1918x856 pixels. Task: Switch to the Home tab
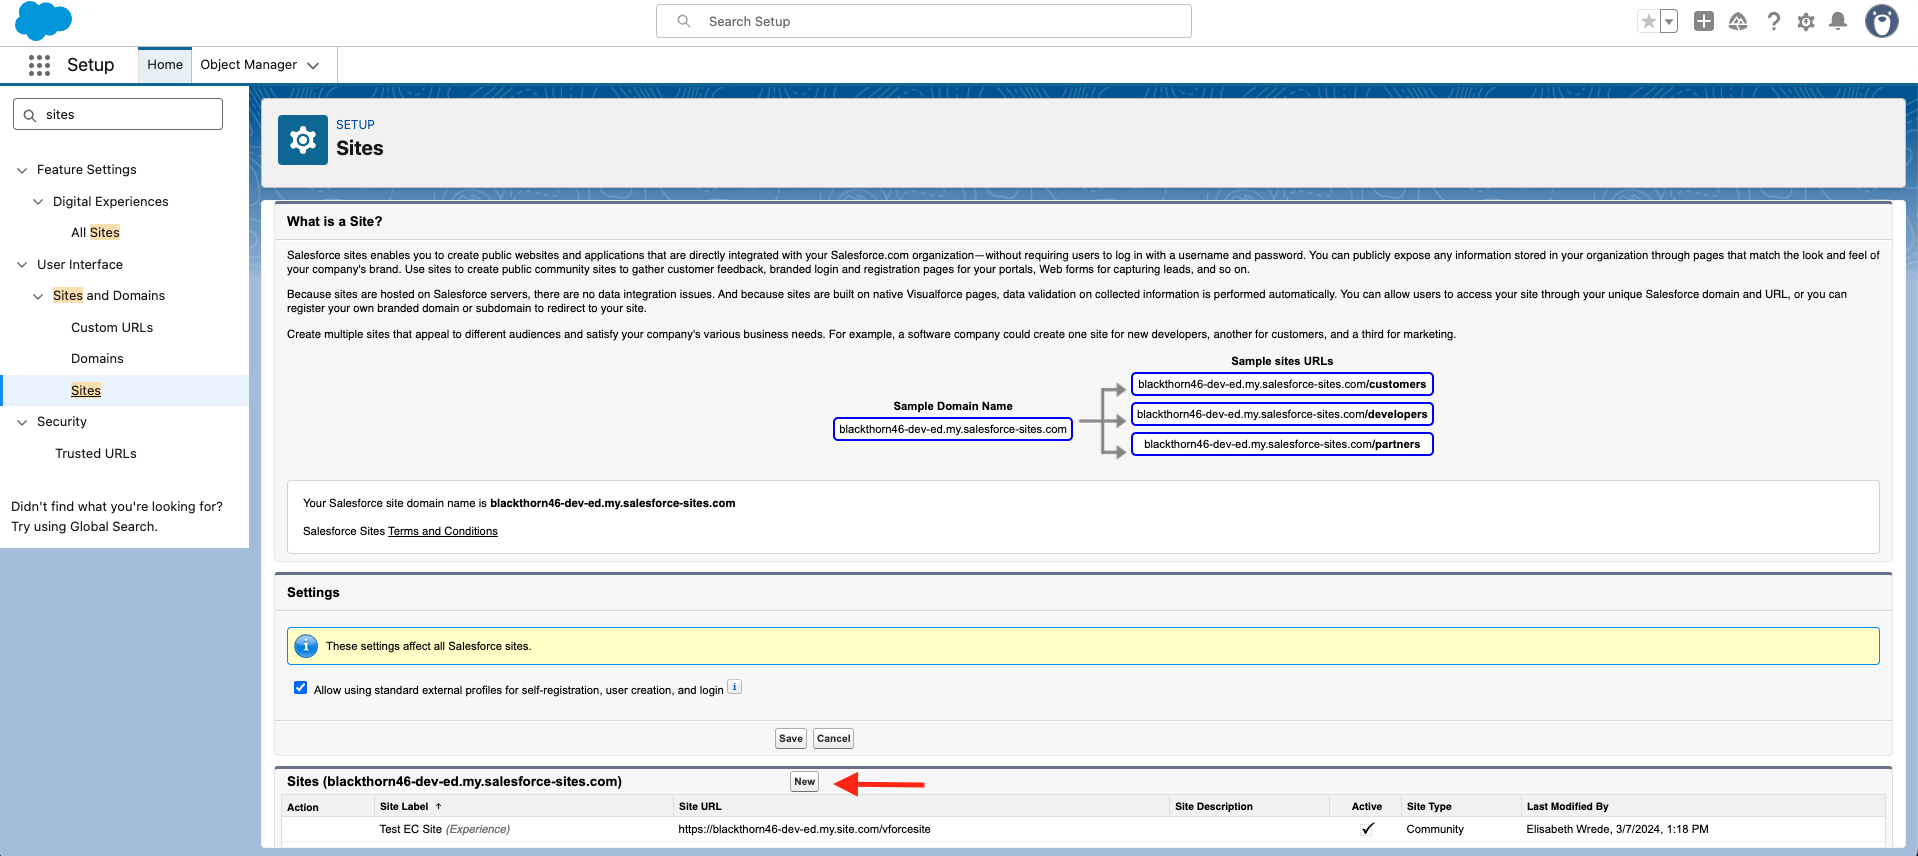[165, 65]
